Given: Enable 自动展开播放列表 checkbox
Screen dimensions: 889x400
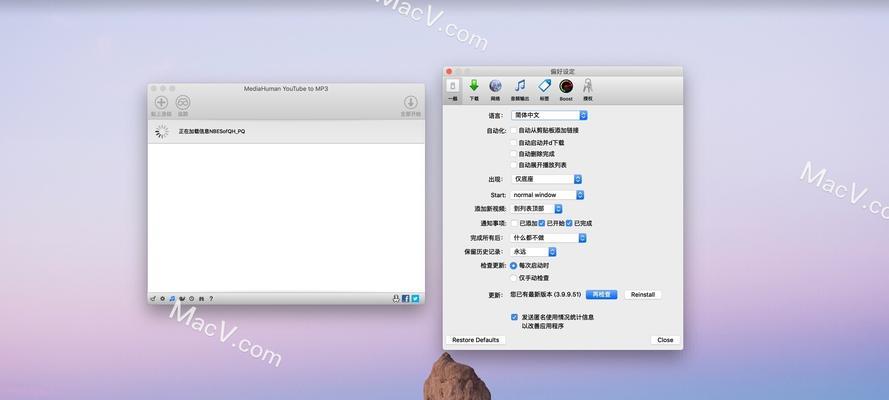Looking at the screenshot, I should pos(514,165).
